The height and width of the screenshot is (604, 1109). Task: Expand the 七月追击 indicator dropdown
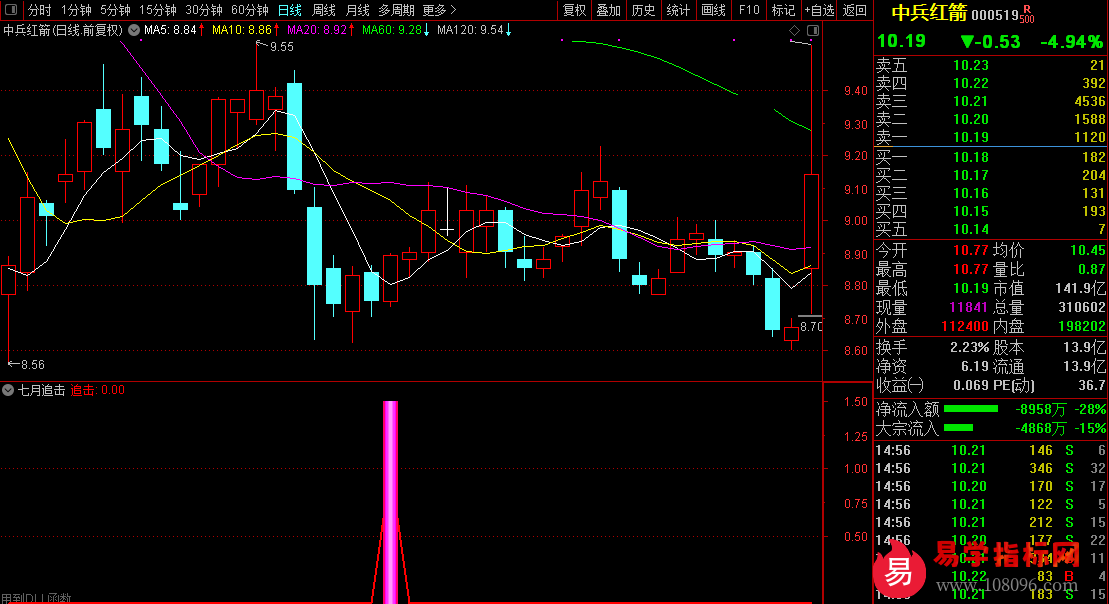point(8,390)
